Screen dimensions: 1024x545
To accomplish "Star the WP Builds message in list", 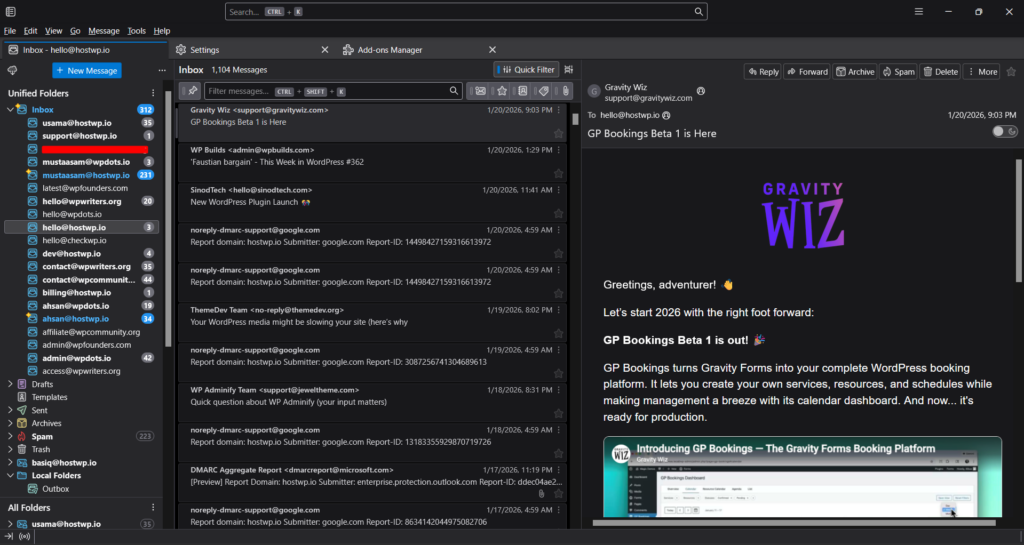I will pyautogui.click(x=558, y=174).
